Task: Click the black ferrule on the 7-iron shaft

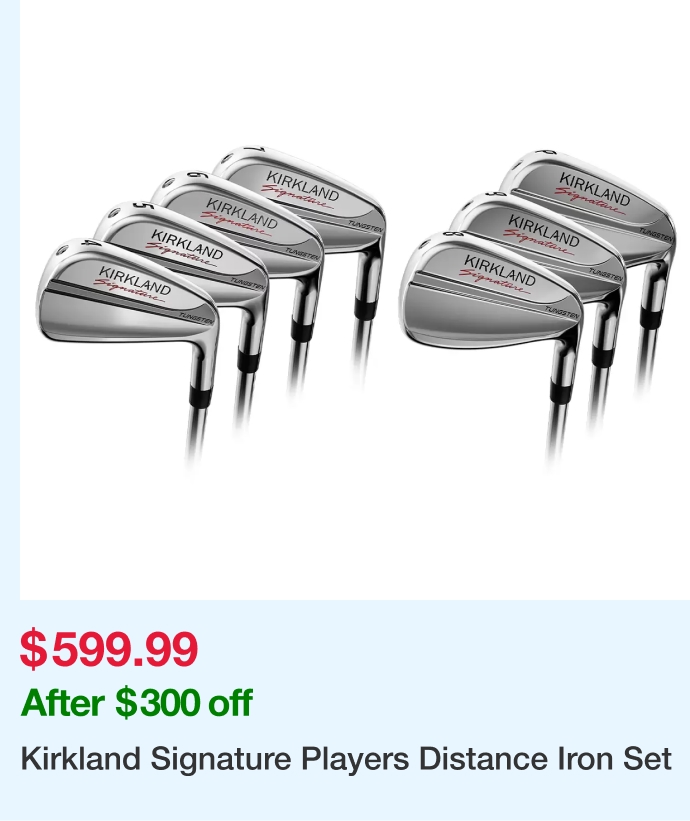Action: (366, 309)
